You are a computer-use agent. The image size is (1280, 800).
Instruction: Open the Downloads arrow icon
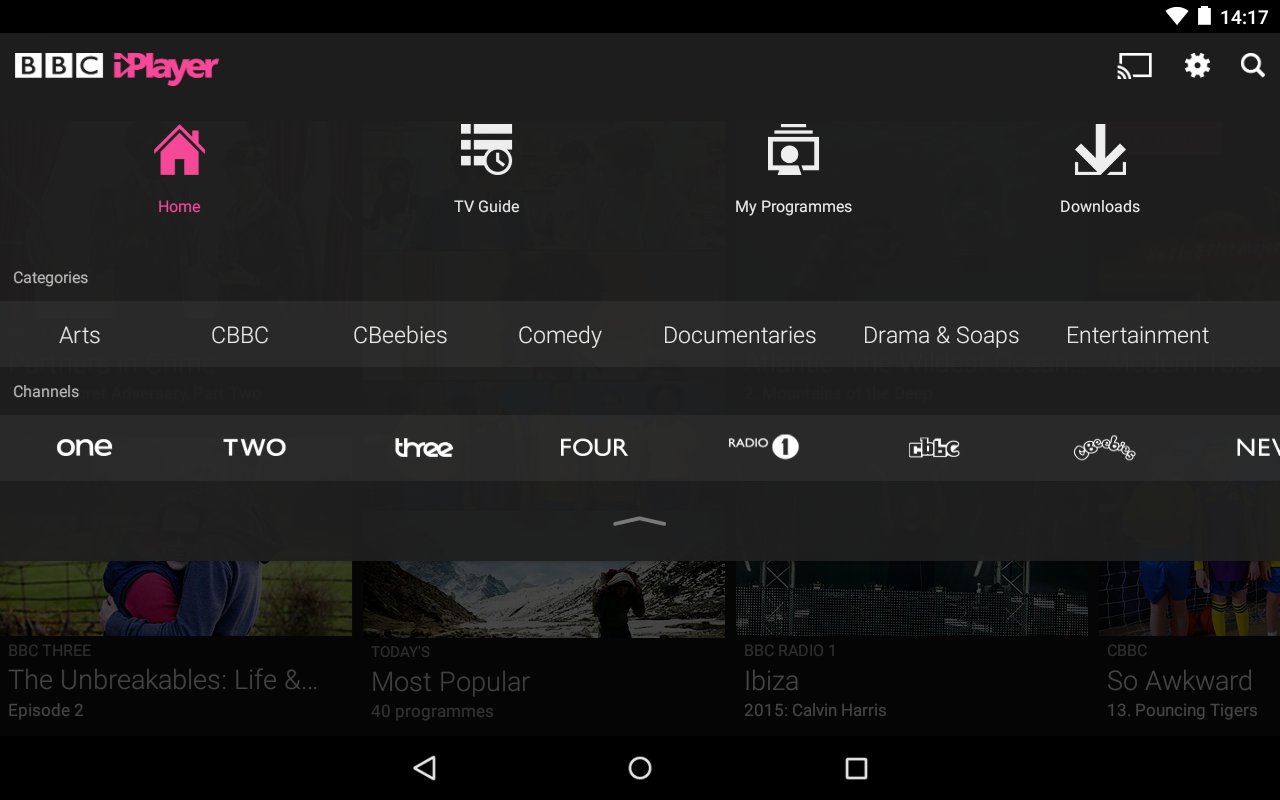pyautogui.click(x=1100, y=149)
